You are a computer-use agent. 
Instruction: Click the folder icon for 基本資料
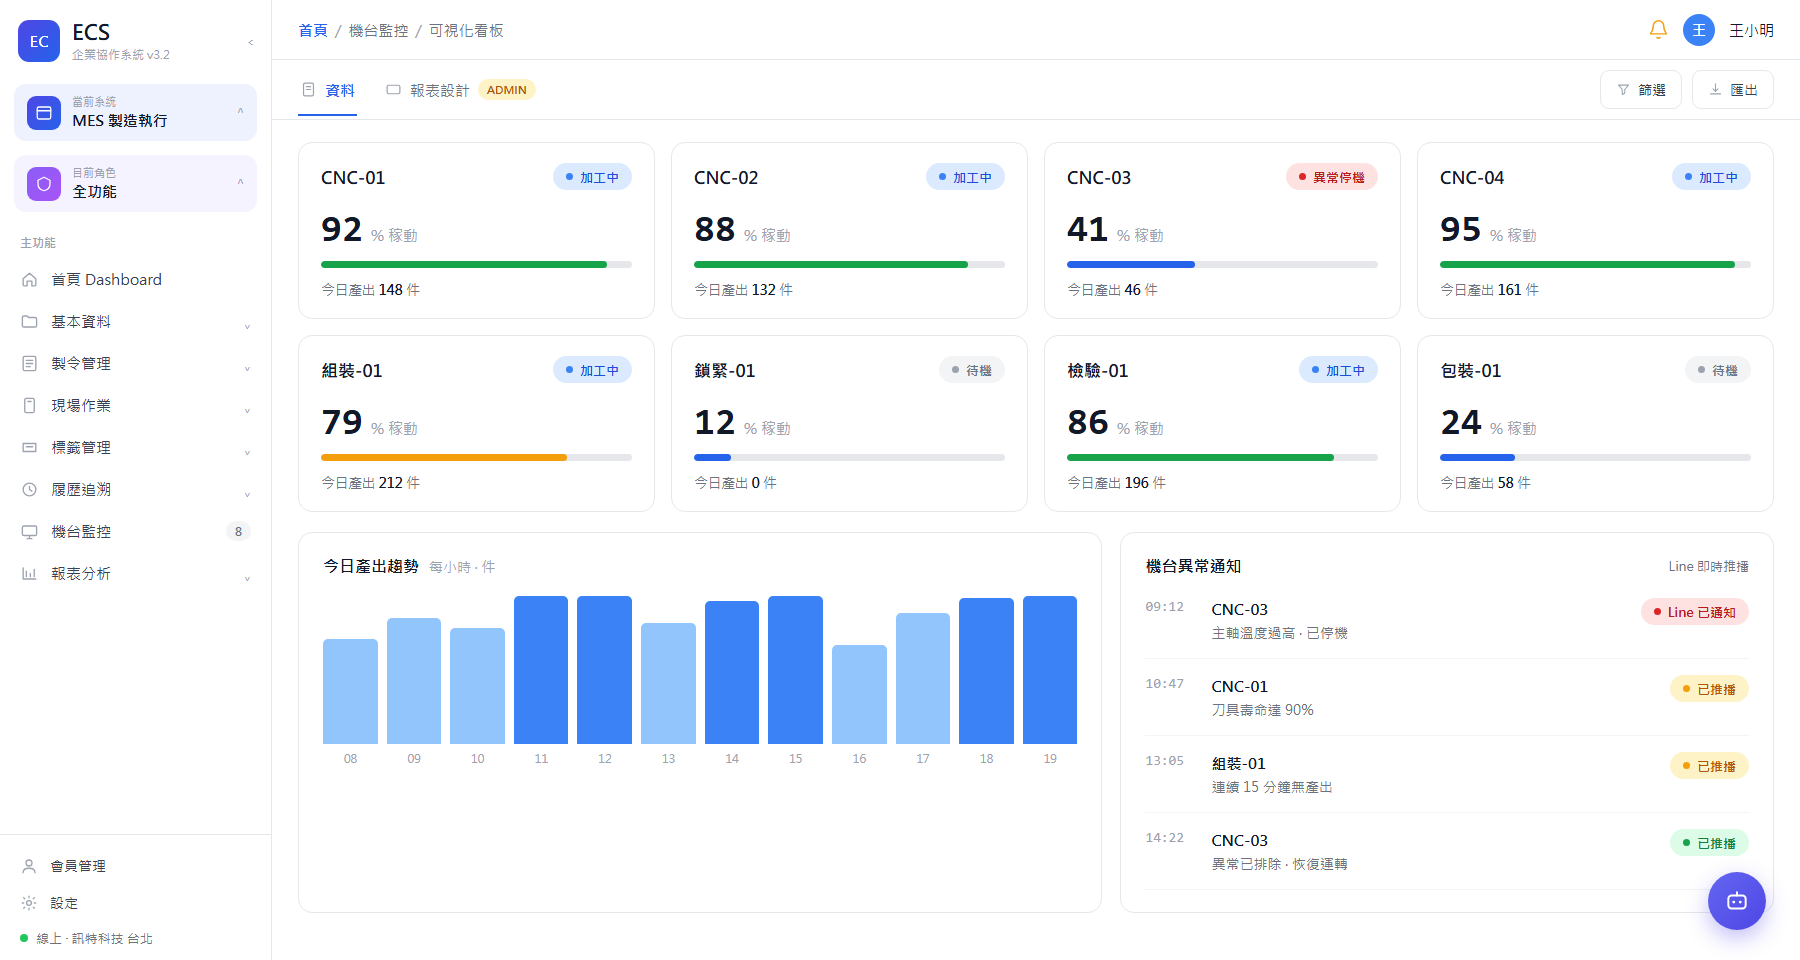click(30, 322)
